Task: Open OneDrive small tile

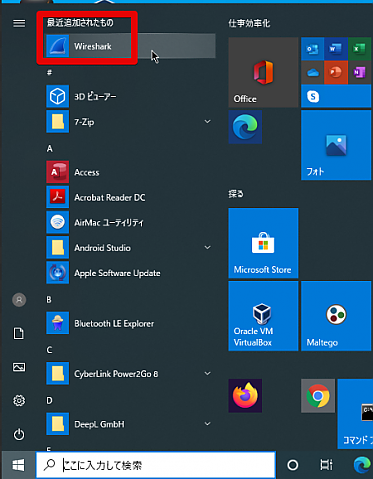Action: click(x=312, y=72)
